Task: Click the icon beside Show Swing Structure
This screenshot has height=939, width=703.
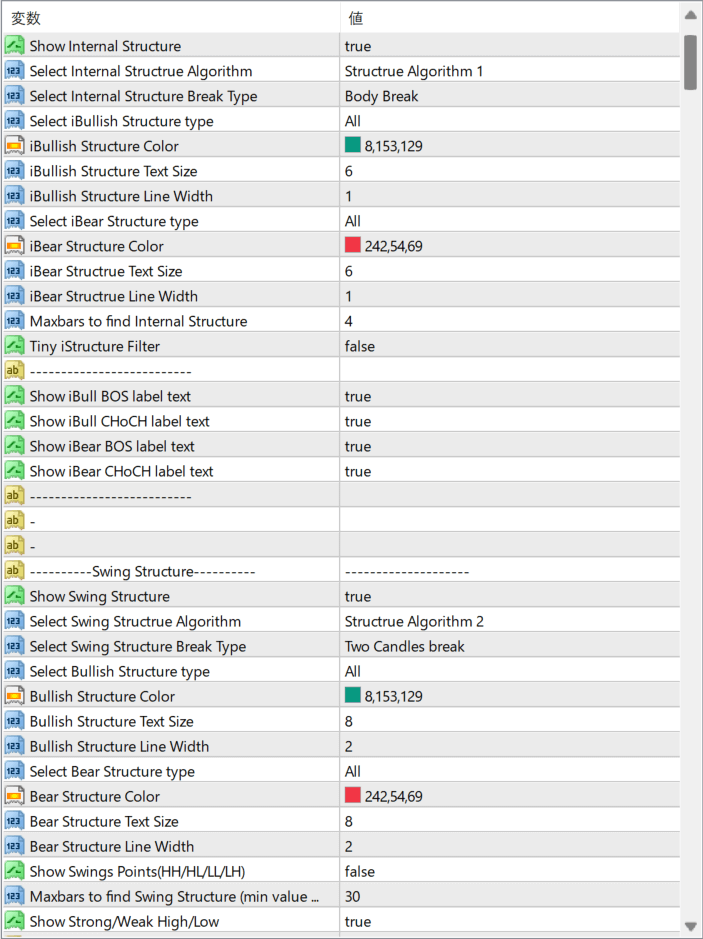Action: tap(14, 596)
